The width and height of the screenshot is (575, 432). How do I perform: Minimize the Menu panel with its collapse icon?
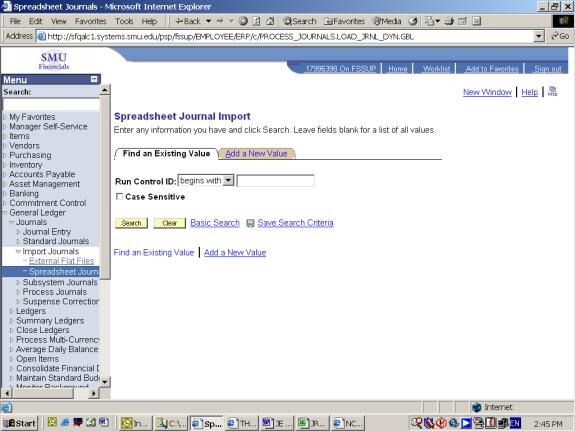click(x=94, y=79)
